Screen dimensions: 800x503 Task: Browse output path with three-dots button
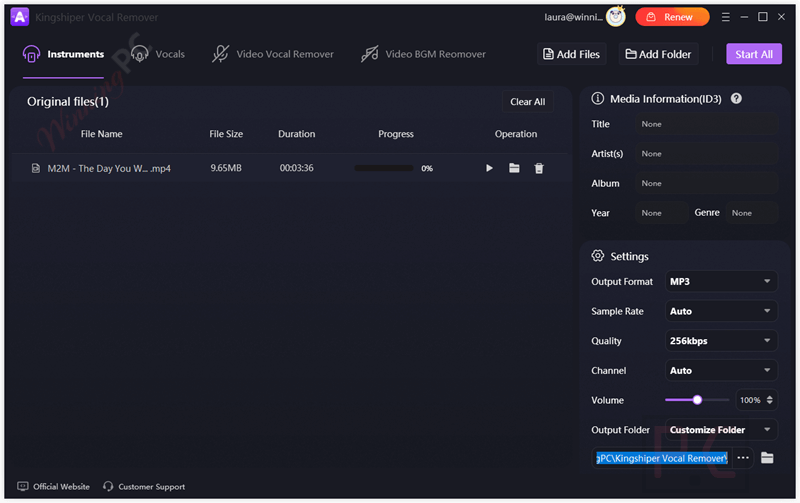743,458
